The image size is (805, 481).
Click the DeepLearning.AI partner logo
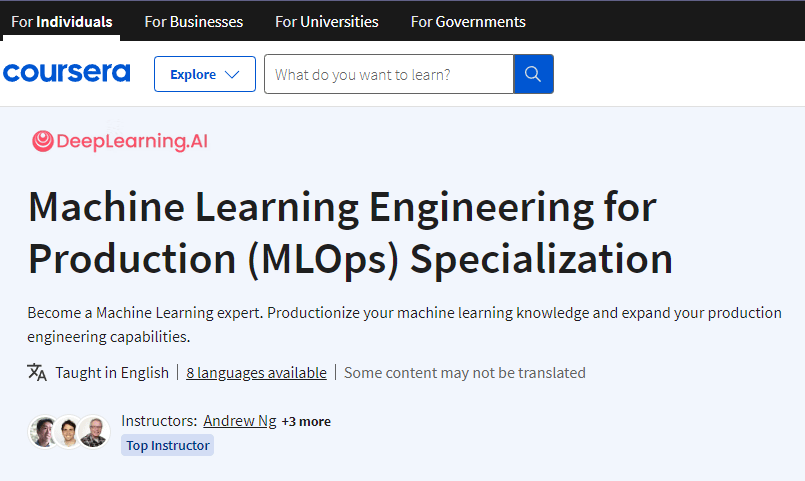(120, 141)
